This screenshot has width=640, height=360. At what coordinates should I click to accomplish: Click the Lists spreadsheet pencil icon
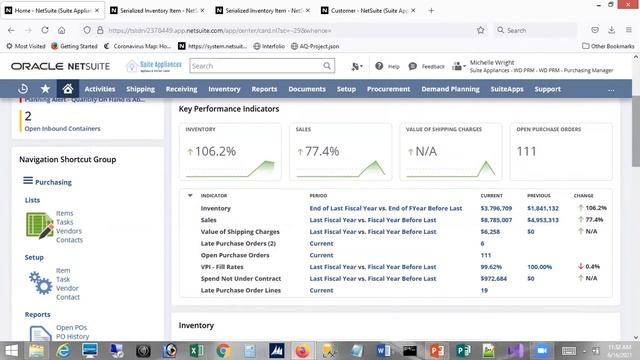[40, 225]
